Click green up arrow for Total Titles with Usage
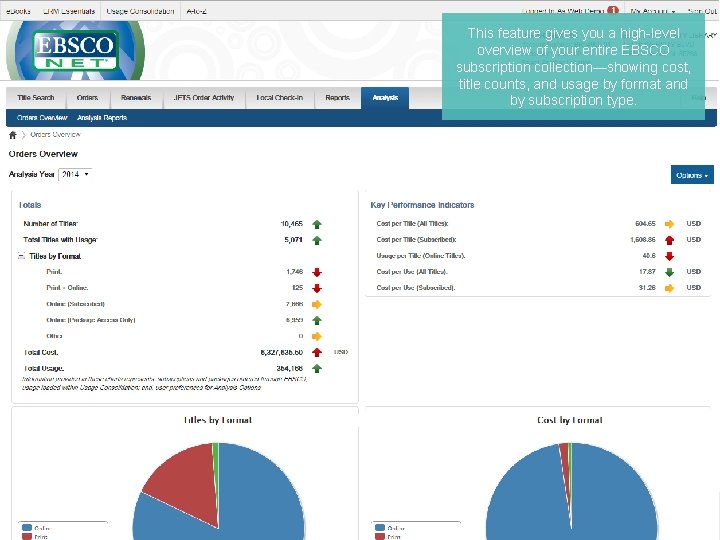 pos(317,240)
